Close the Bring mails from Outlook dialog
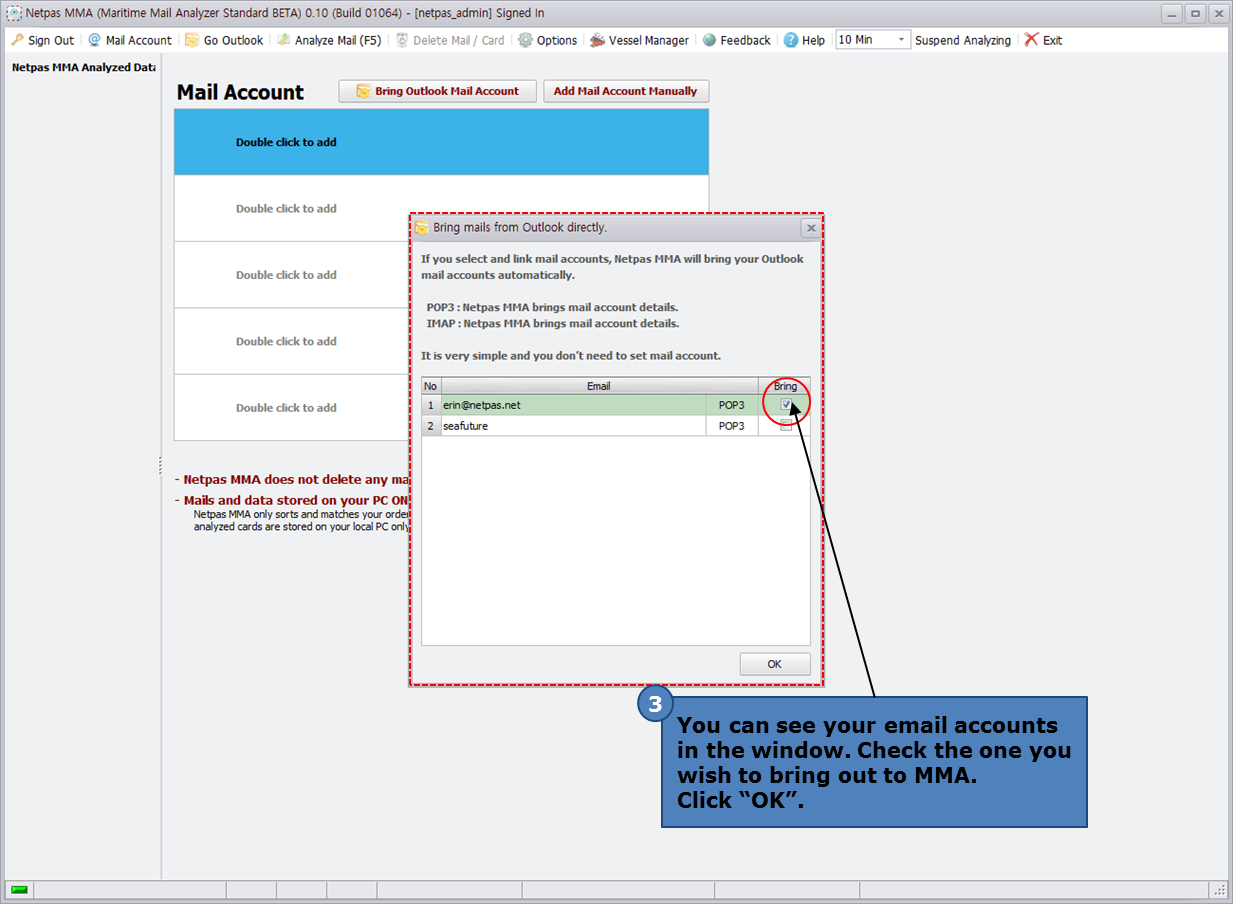Screen dimensions: 1233x904 [x=811, y=228]
